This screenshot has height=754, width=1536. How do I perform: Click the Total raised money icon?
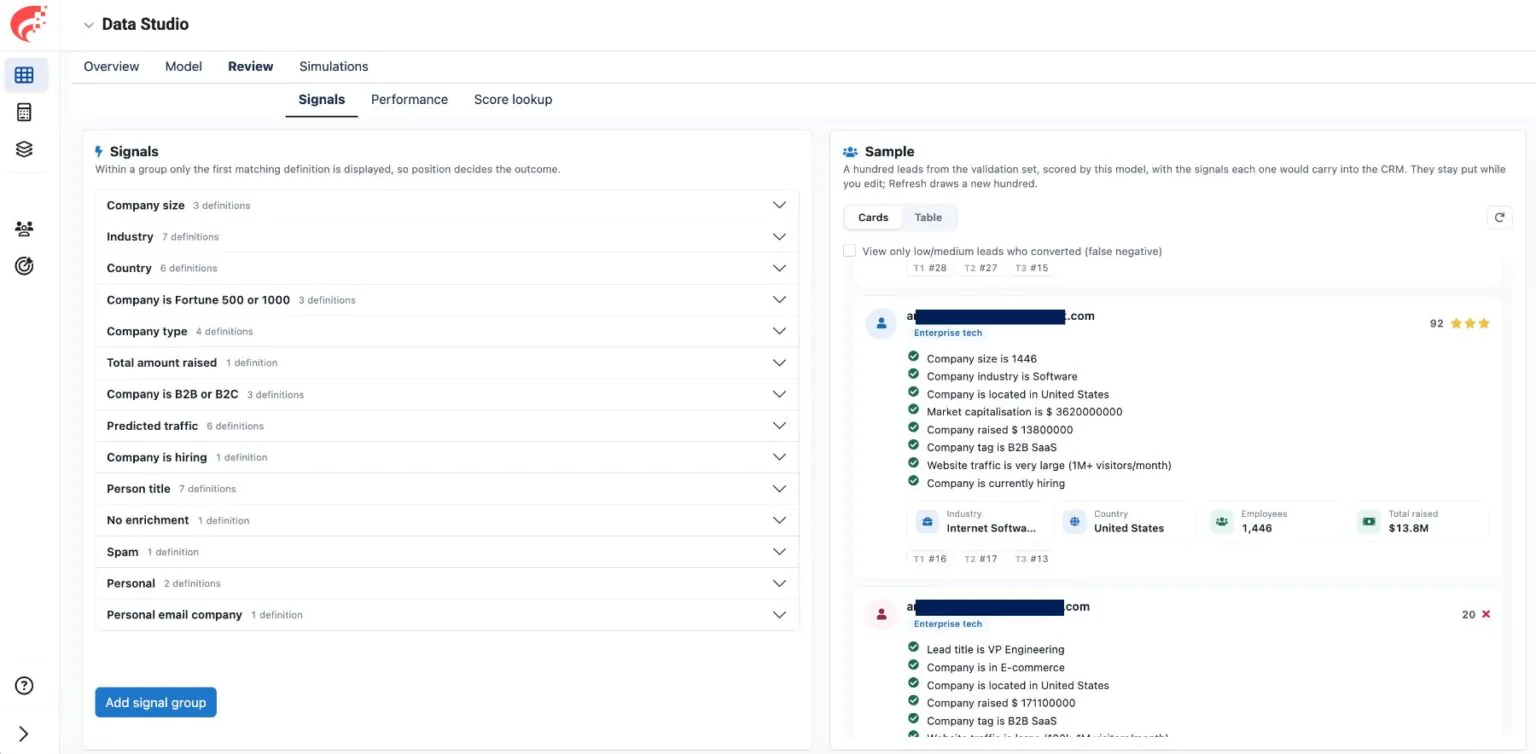1368,521
